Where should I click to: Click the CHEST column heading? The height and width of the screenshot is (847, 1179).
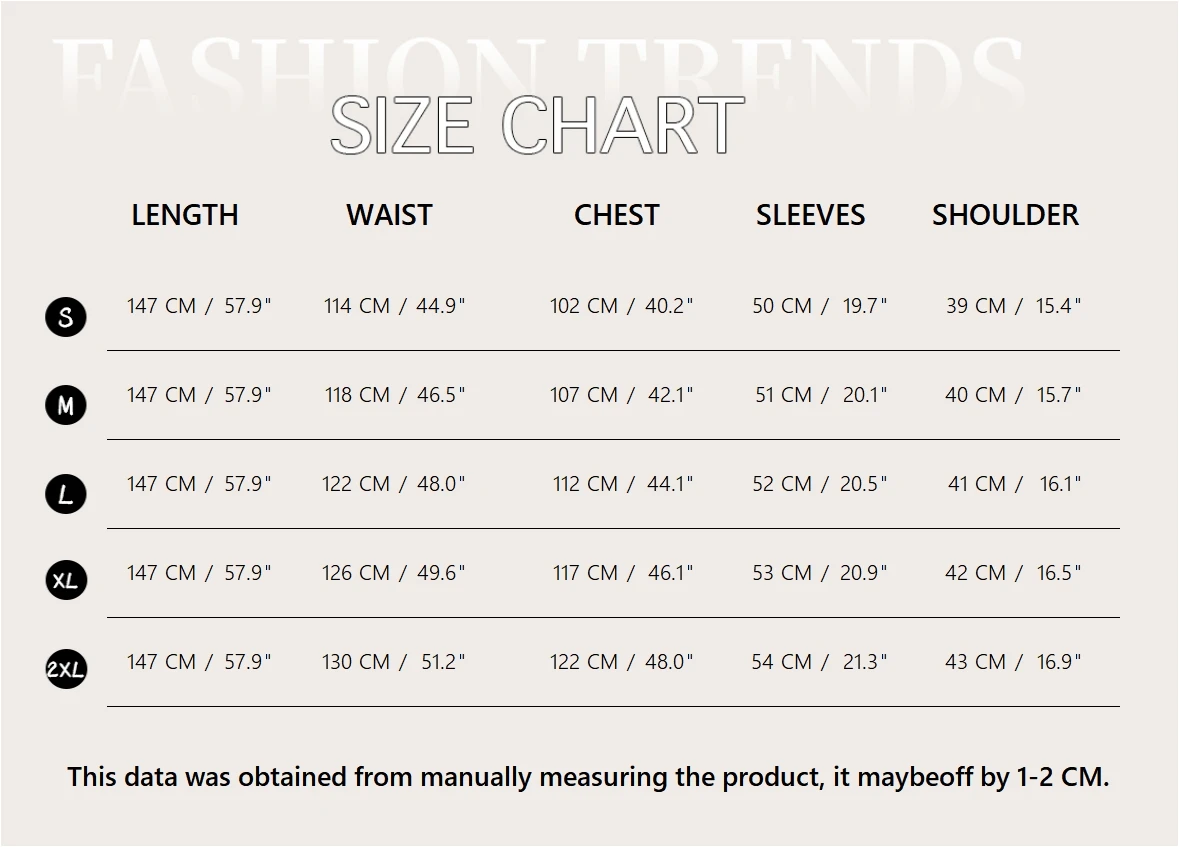click(616, 215)
